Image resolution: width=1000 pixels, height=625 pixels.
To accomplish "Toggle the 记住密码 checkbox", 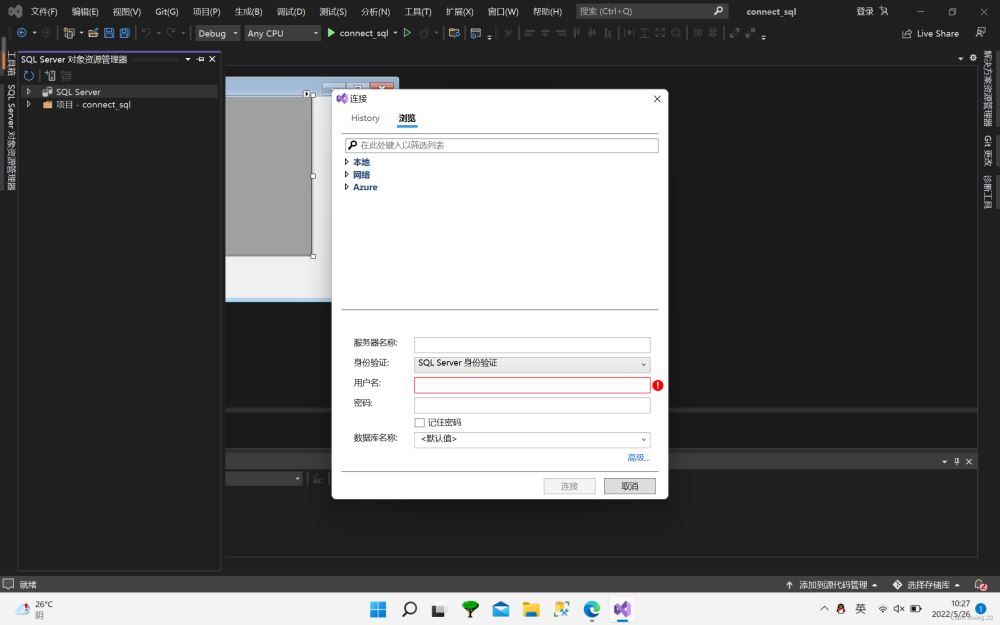I will (x=420, y=422).
